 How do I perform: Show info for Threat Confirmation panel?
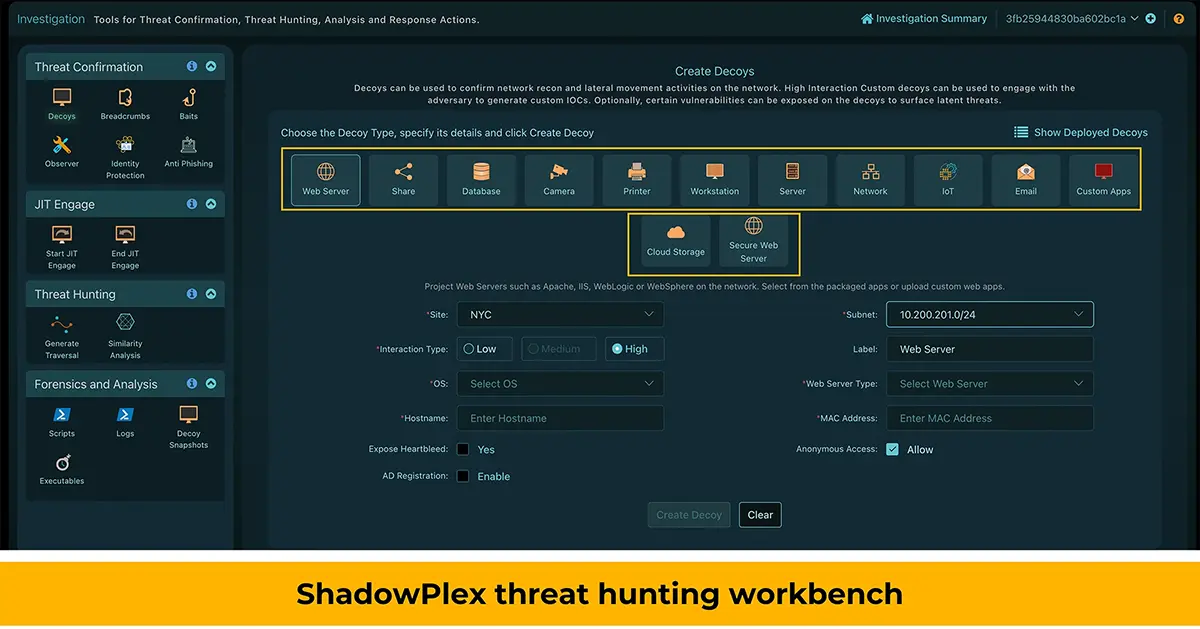click(192, 67)
